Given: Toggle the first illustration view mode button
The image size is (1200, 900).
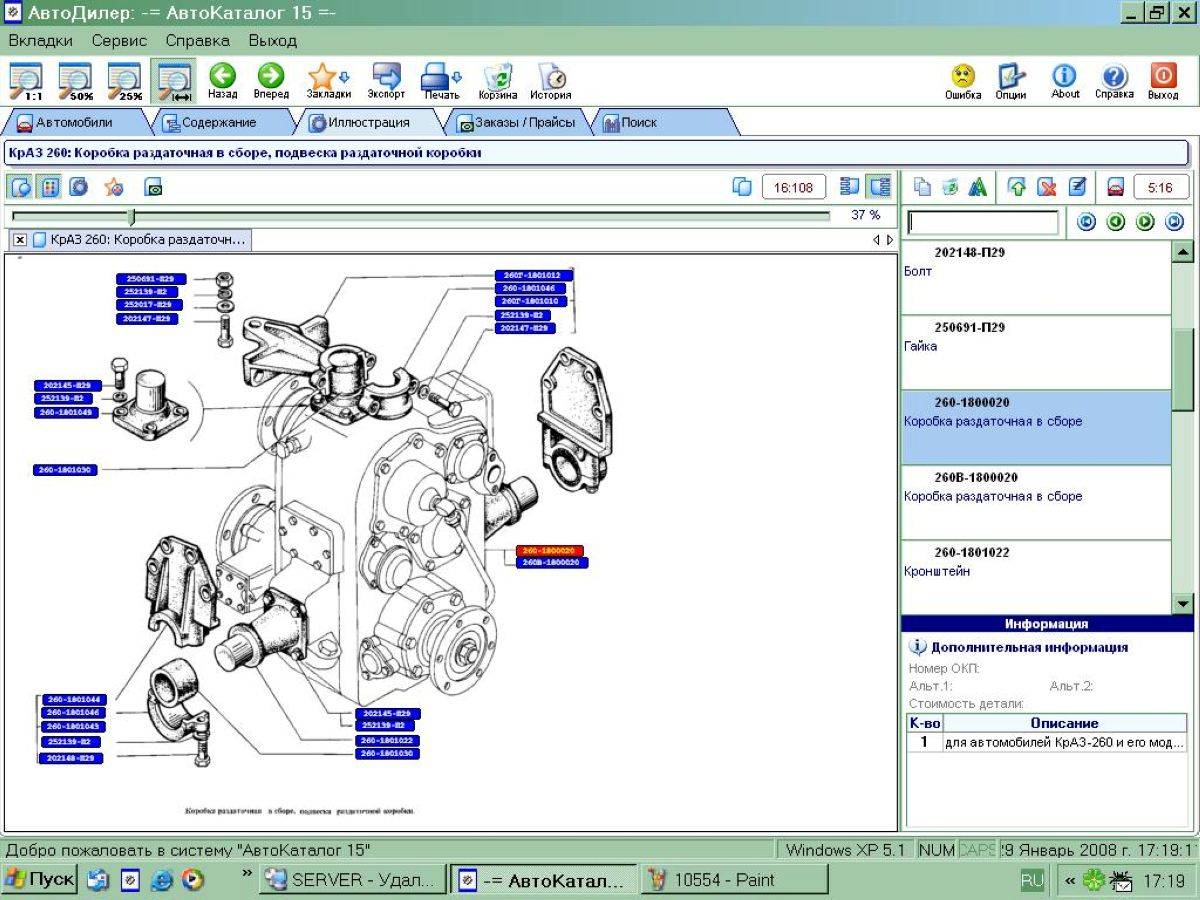Looking at the screenshot, I should pyautogui.click(x=20, y=186).
